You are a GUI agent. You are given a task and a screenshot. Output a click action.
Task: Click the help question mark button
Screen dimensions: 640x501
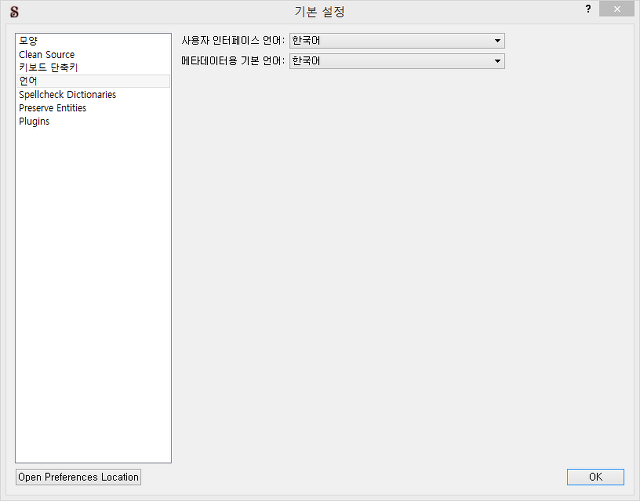pos(588,9)
